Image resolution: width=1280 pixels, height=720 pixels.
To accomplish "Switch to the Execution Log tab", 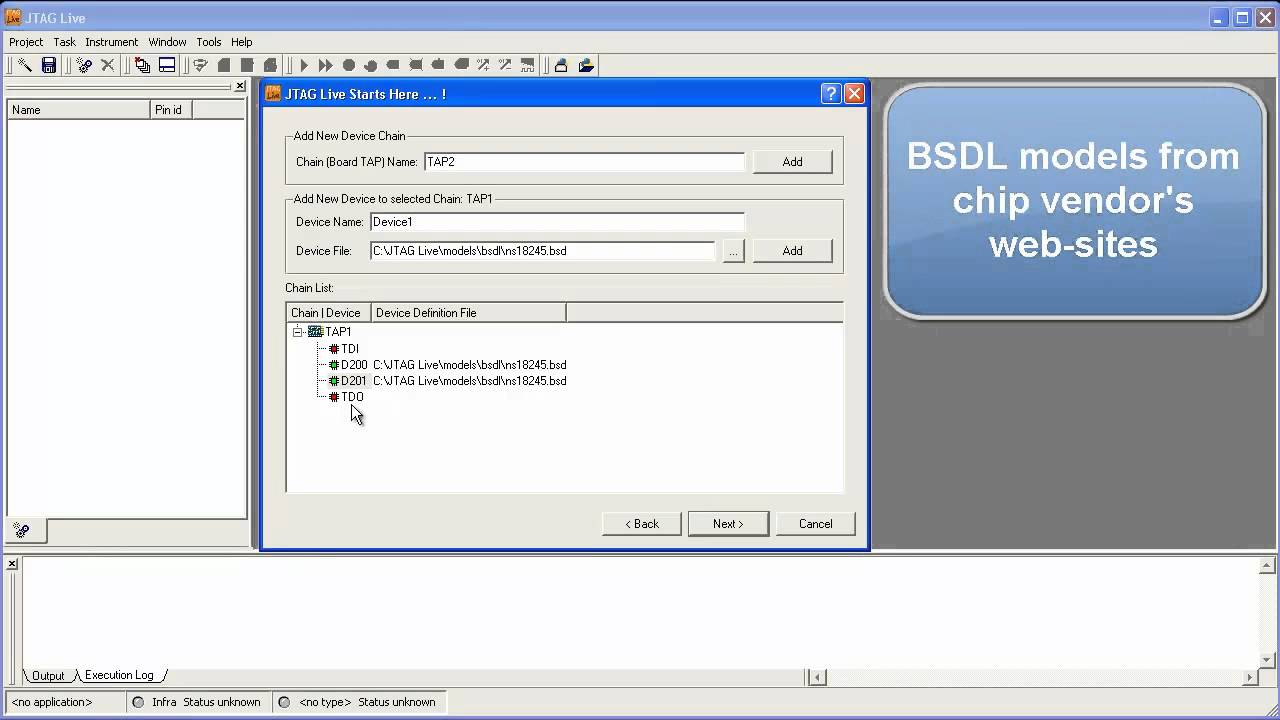I will coord(119,675).
